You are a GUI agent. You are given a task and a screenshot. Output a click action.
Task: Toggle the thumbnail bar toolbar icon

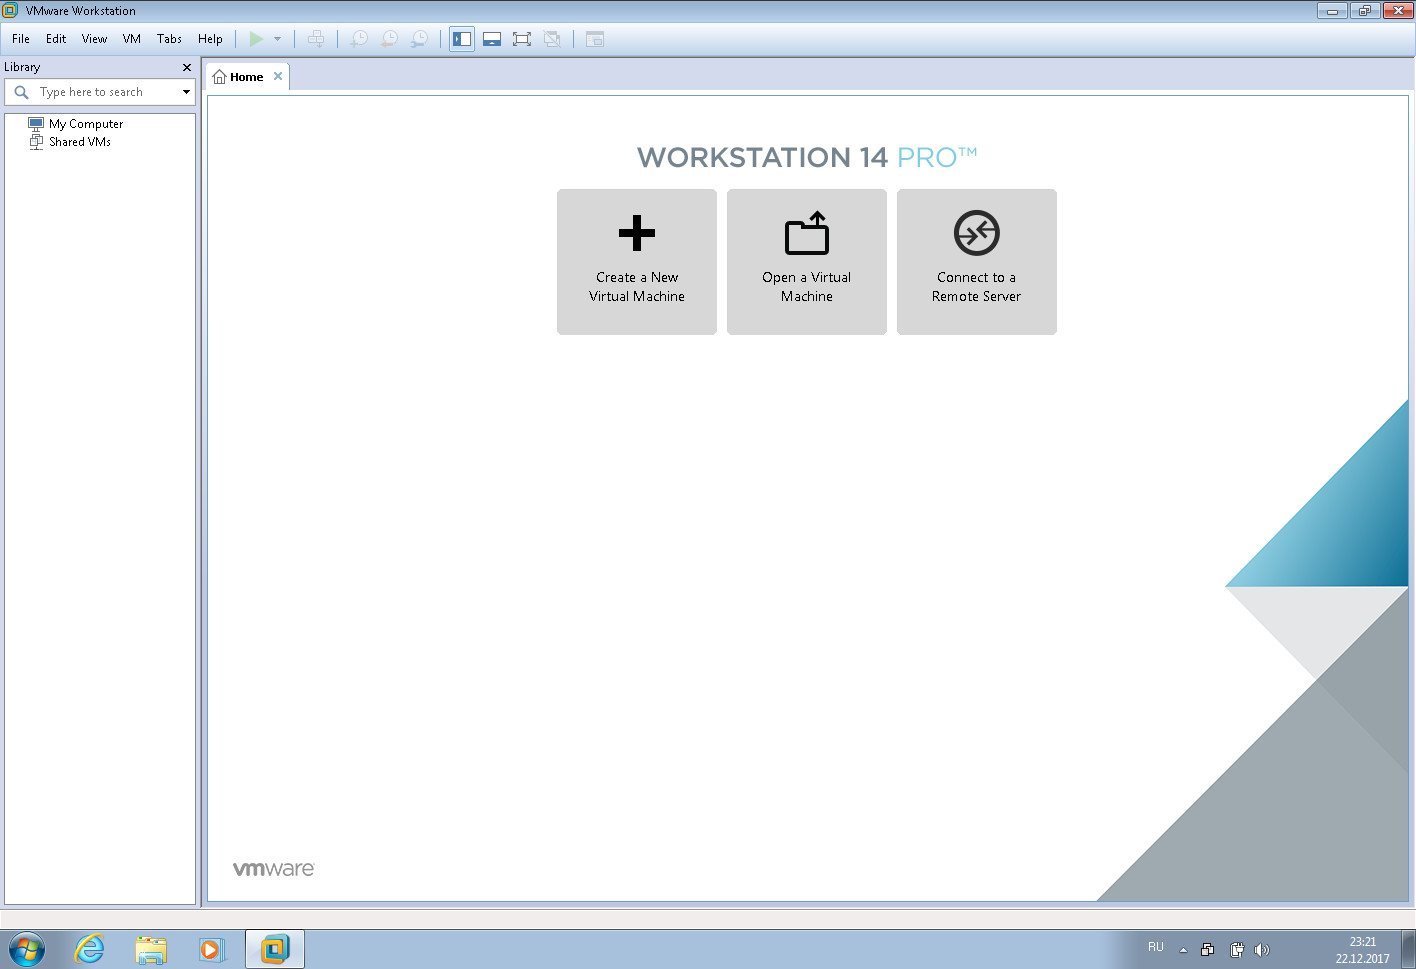point(492,39)
